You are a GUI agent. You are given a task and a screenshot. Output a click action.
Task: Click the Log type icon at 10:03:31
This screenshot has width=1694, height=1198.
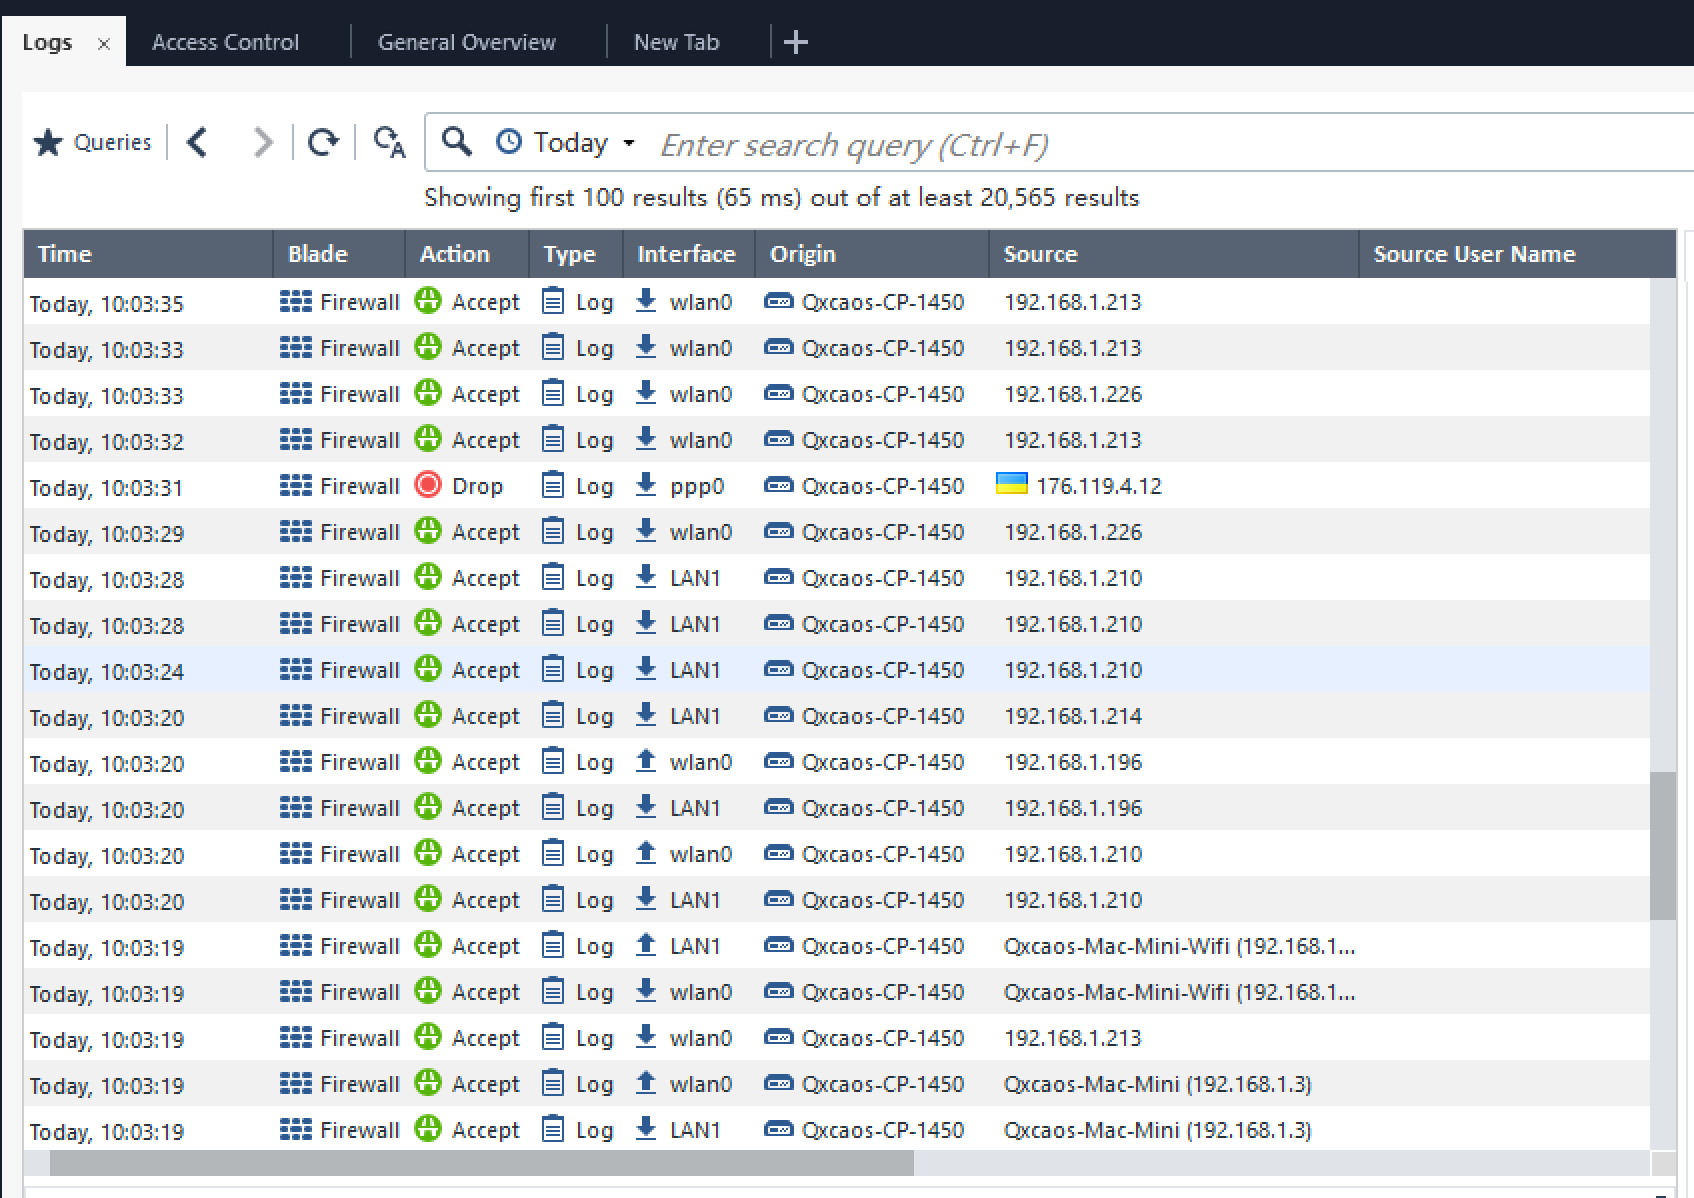[x=552, y=485]
